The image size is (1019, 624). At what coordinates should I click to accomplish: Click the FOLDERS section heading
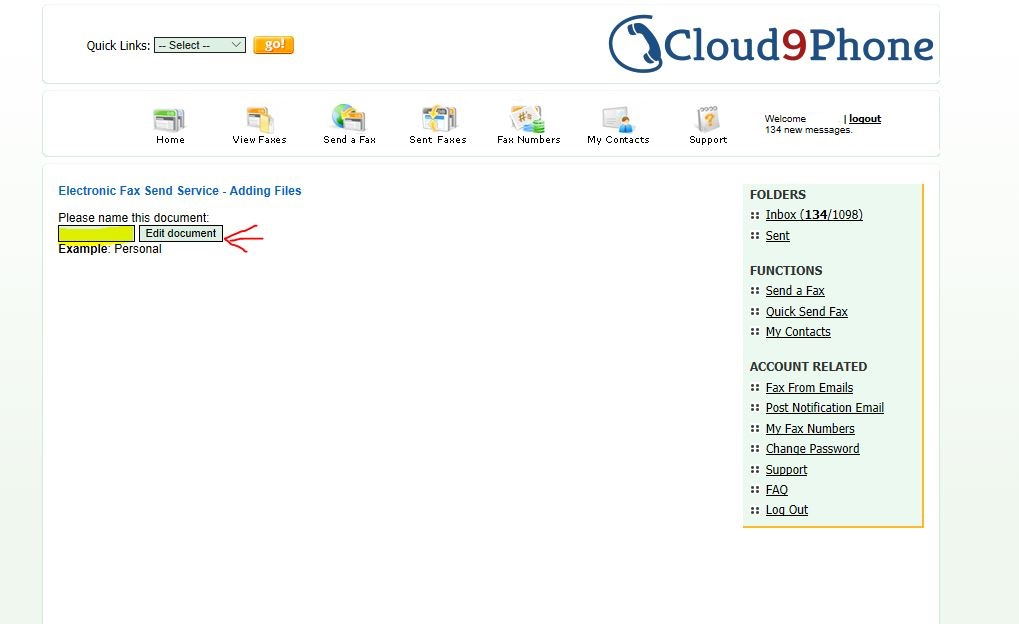click(777, 194)
